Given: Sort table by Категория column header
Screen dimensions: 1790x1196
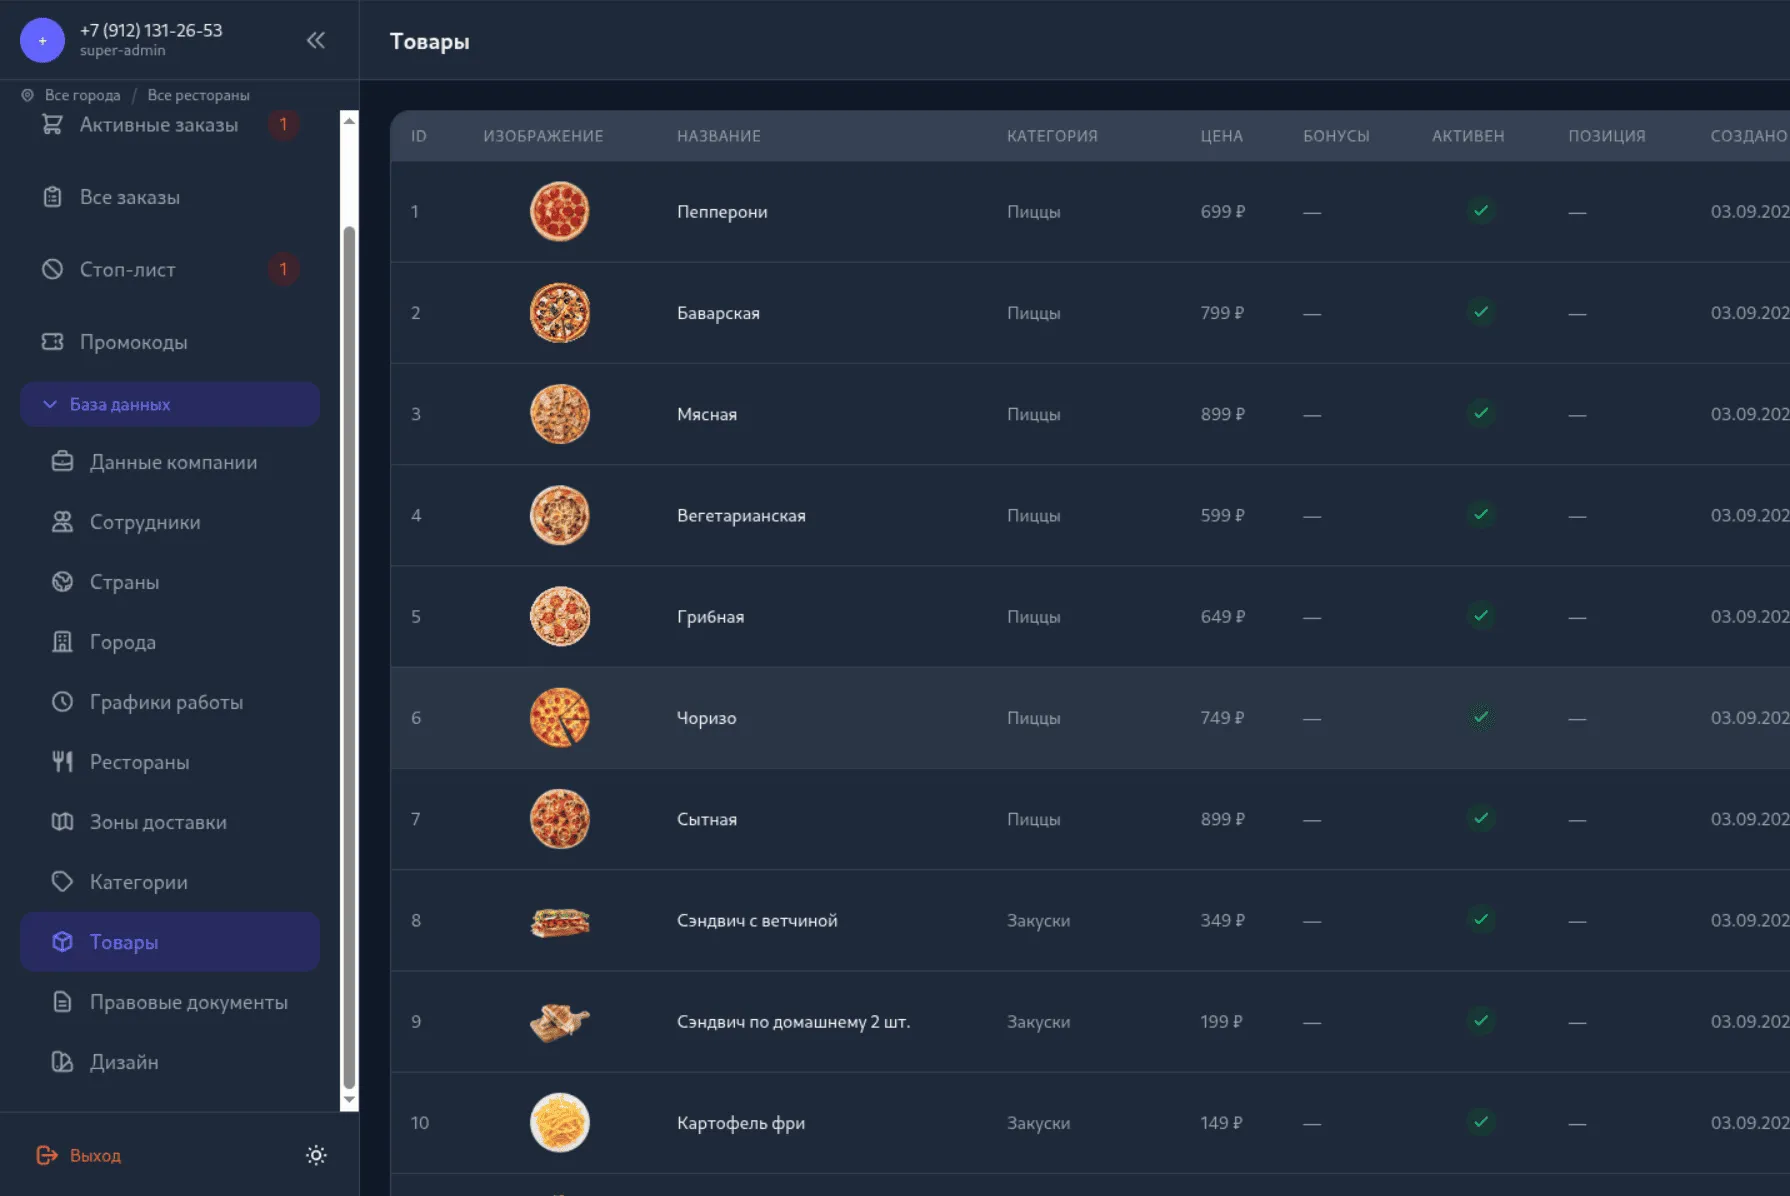Looking at the screenshot, I should 1052,136.
